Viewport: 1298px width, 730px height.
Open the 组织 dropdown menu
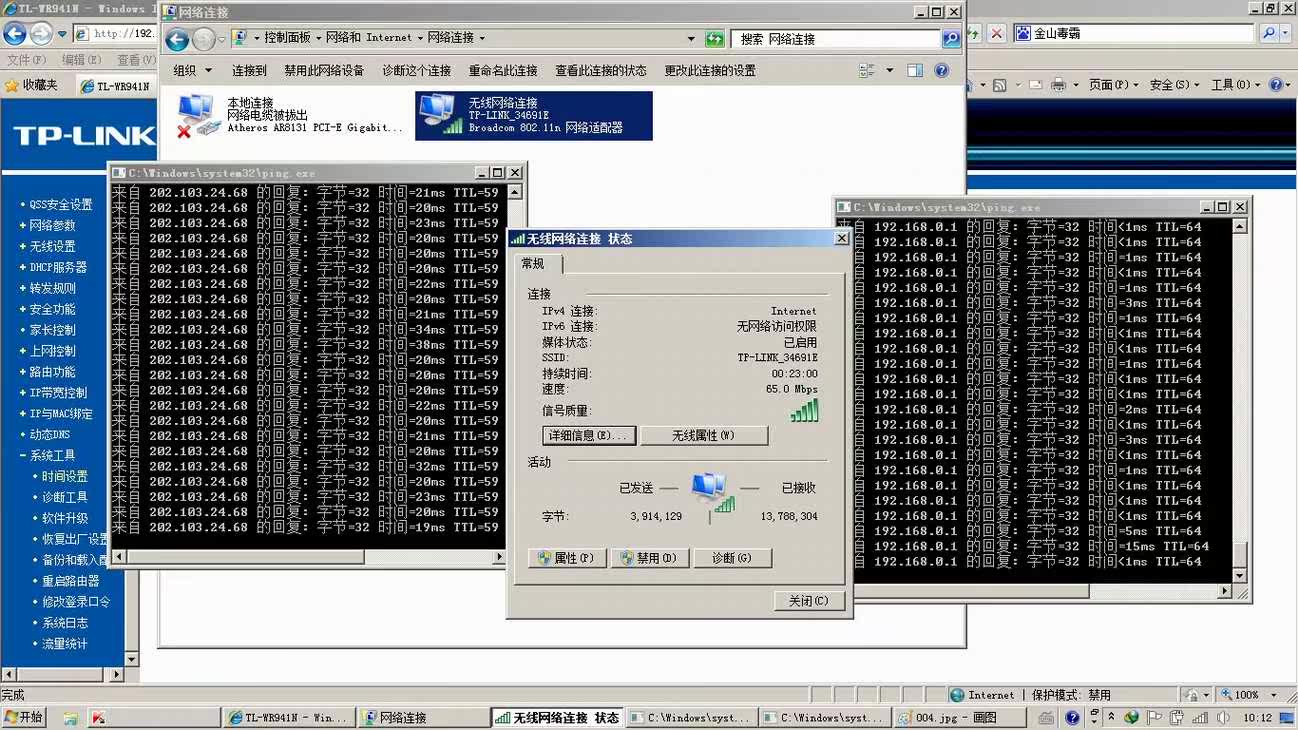193,71
